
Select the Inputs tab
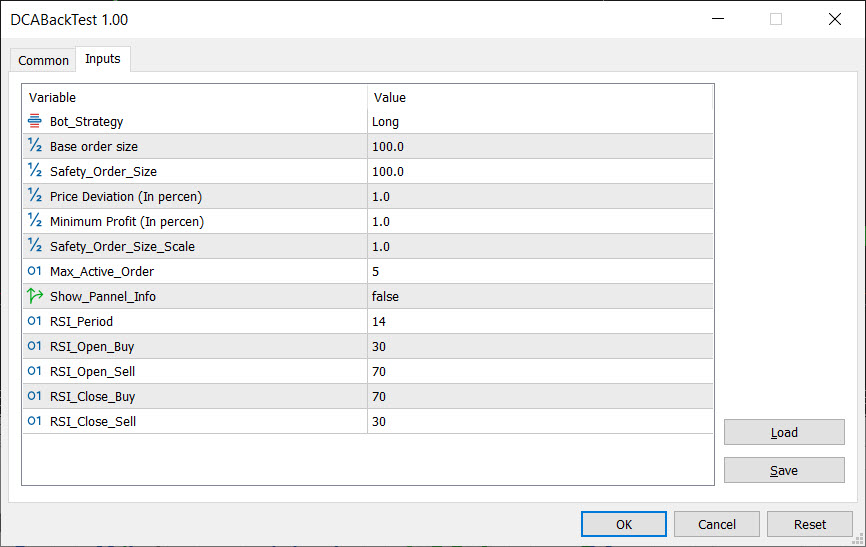[x=103, y=59]
